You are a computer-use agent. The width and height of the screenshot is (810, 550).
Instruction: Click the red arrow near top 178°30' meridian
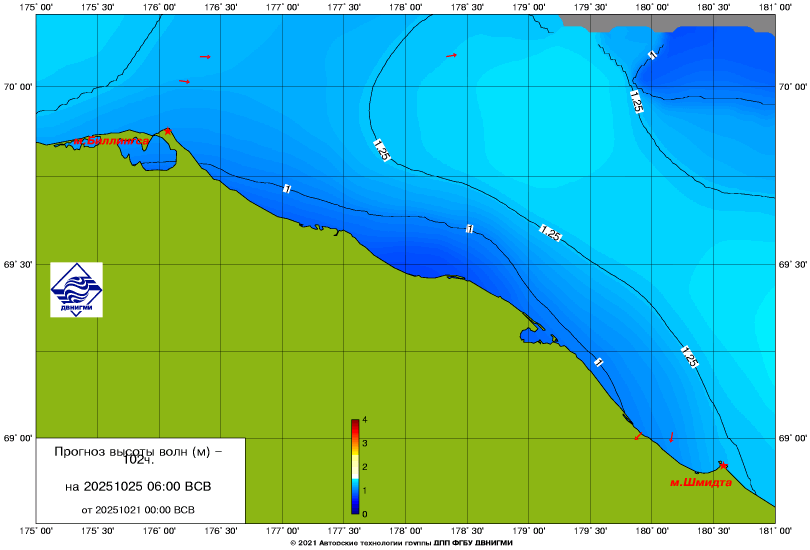451,56
